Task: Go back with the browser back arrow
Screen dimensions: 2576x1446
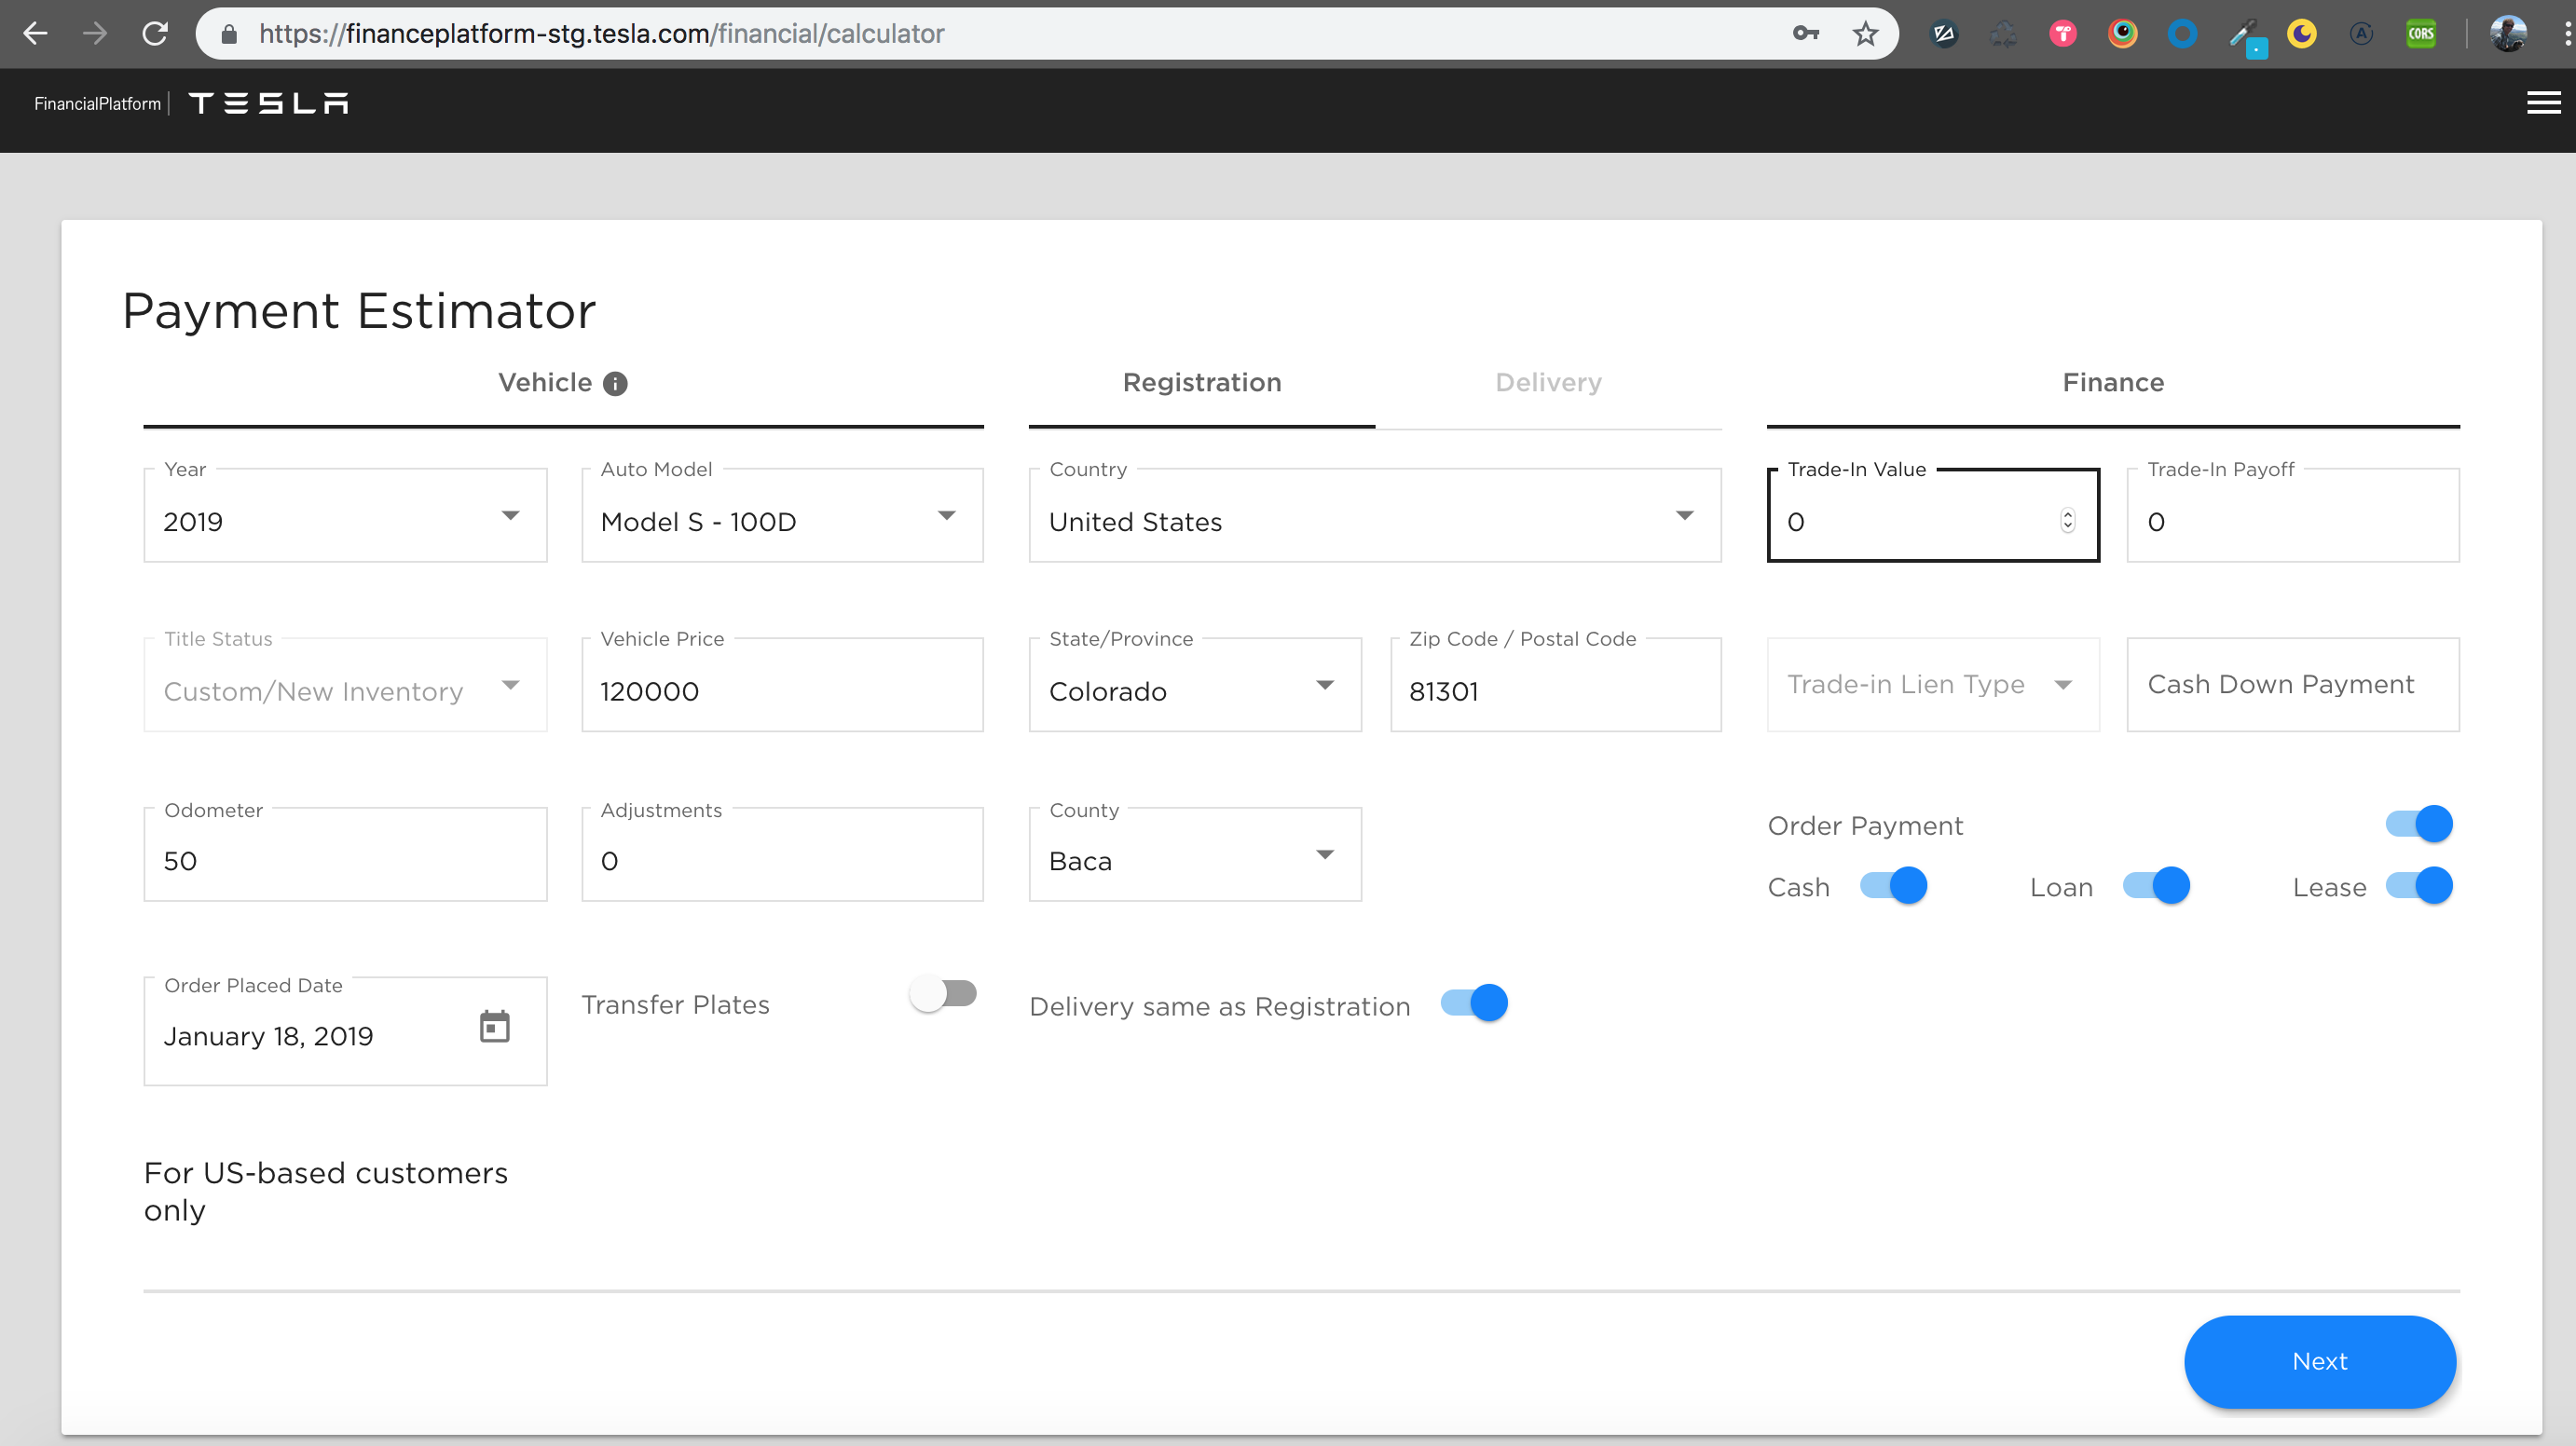Action: 36,33
